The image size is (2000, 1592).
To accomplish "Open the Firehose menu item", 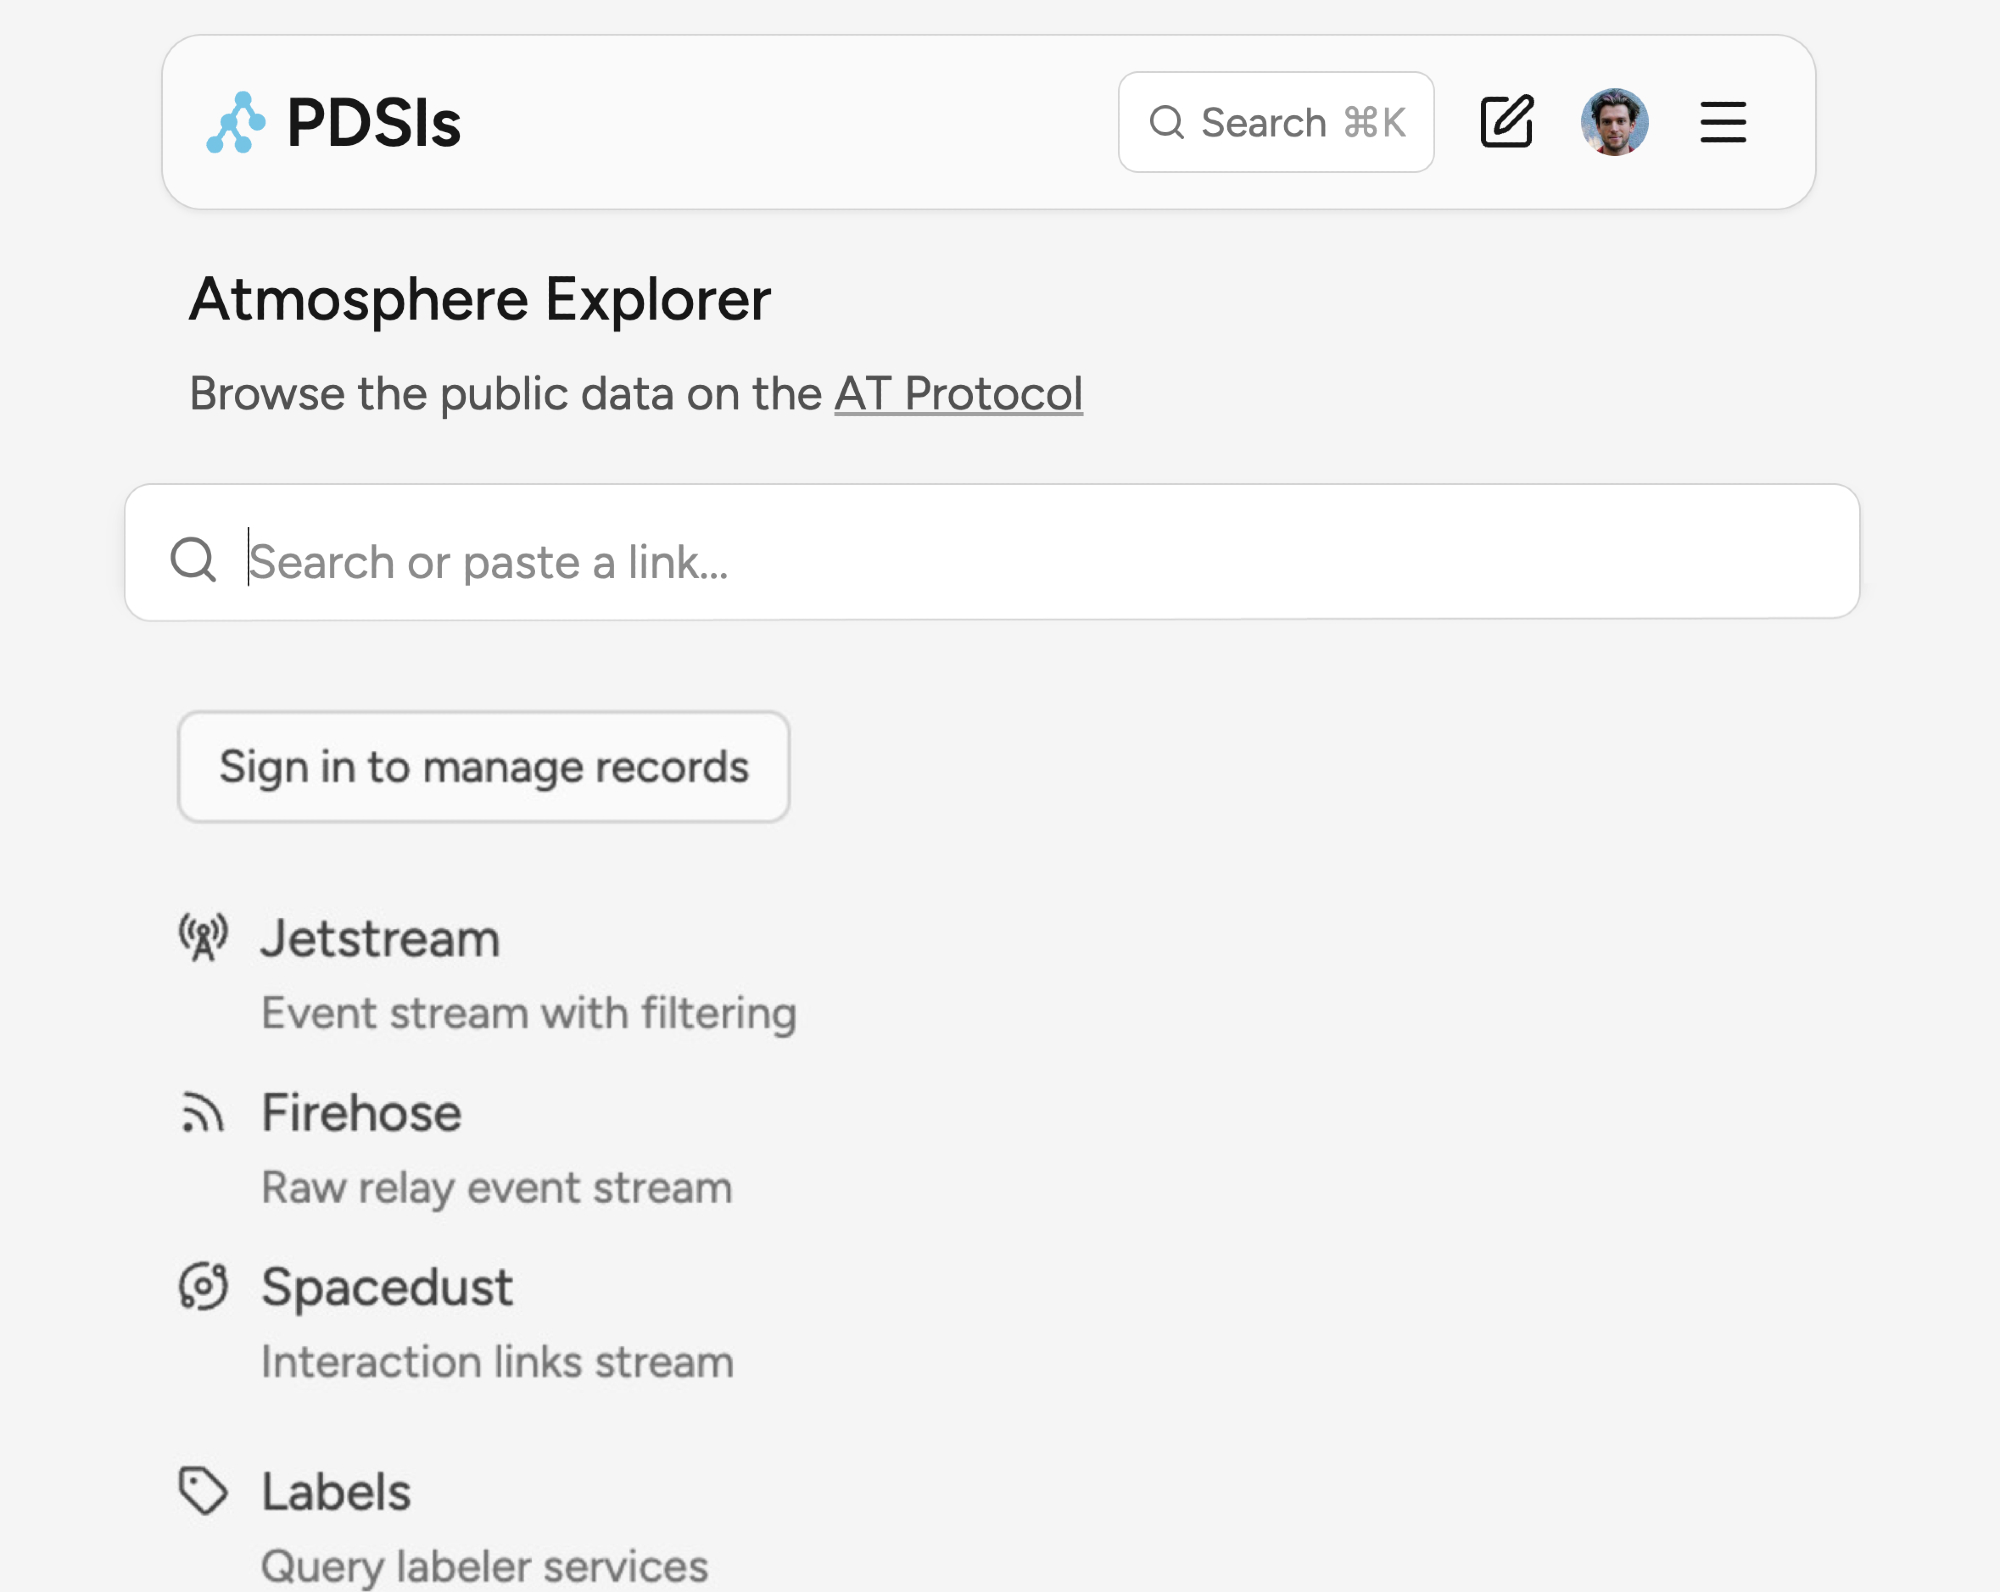I will point(361,1113).
